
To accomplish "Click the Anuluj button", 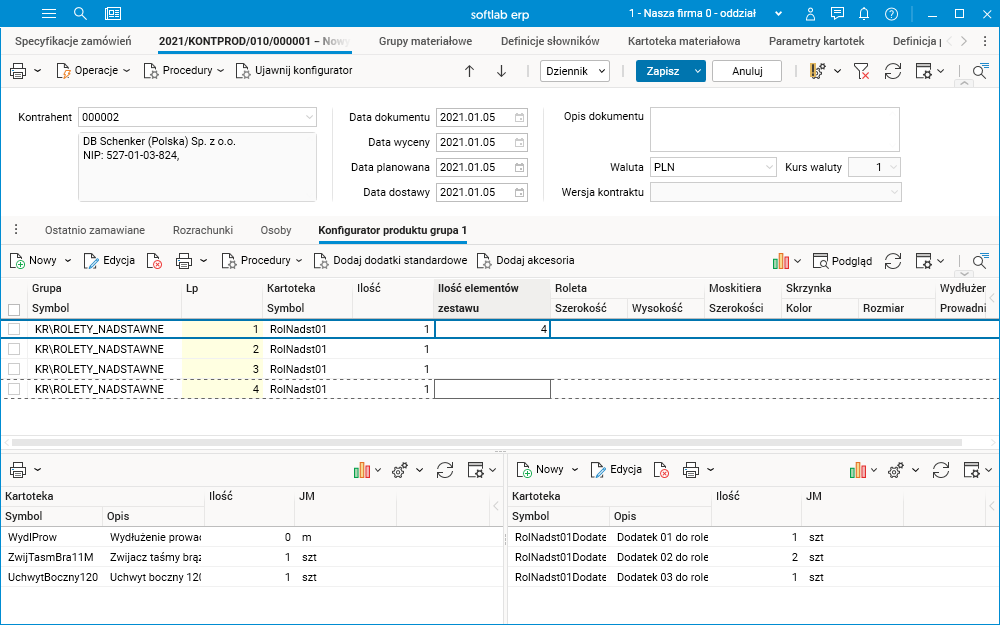I will pos(746,71).
